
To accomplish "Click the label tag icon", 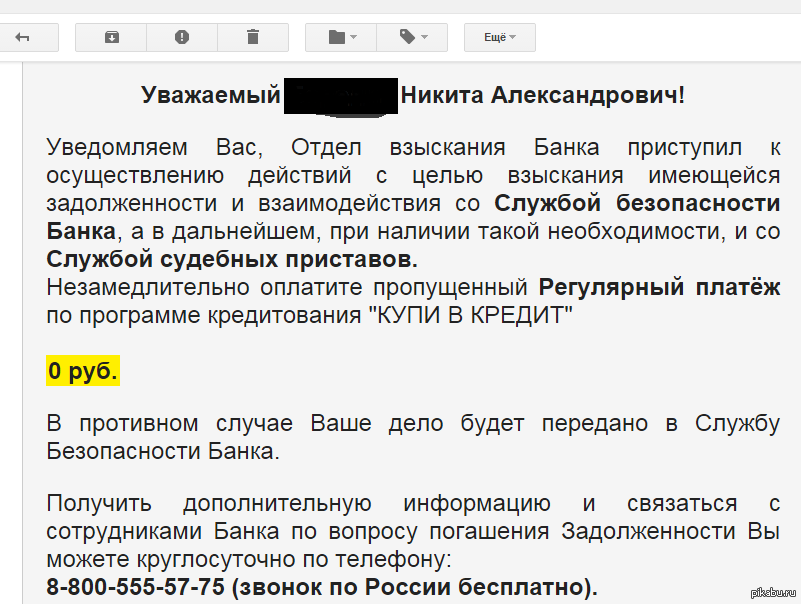I will [406, 37].
